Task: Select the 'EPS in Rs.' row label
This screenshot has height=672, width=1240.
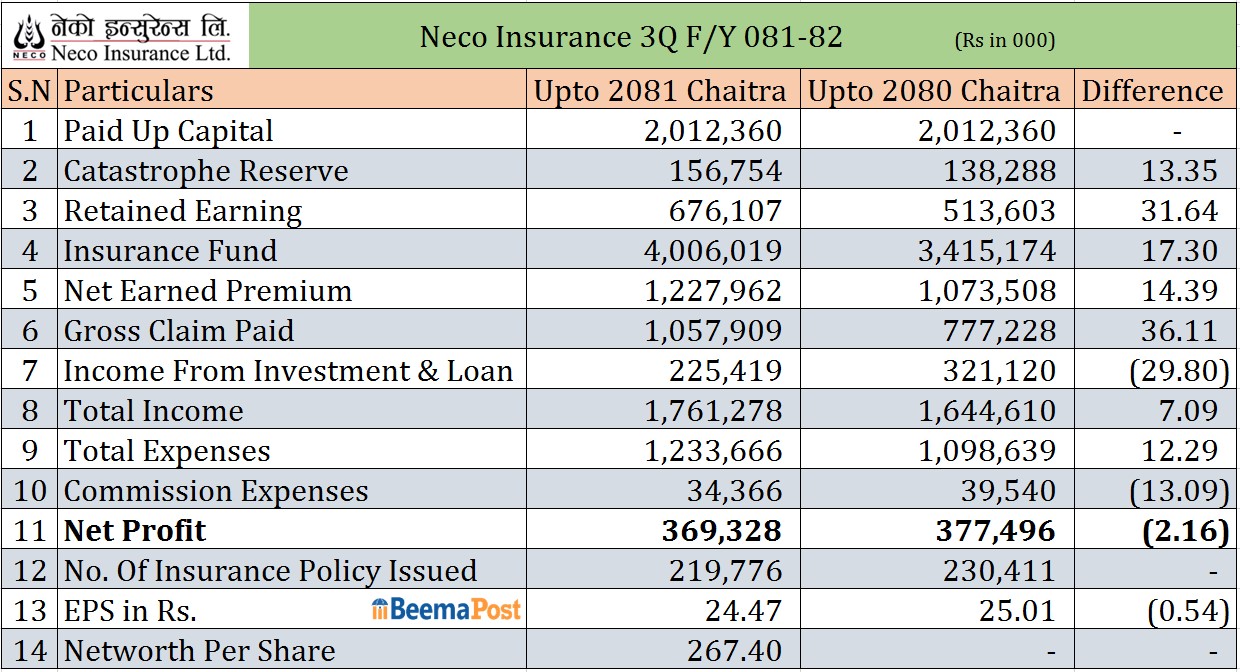Action: (x=130, y=610)
